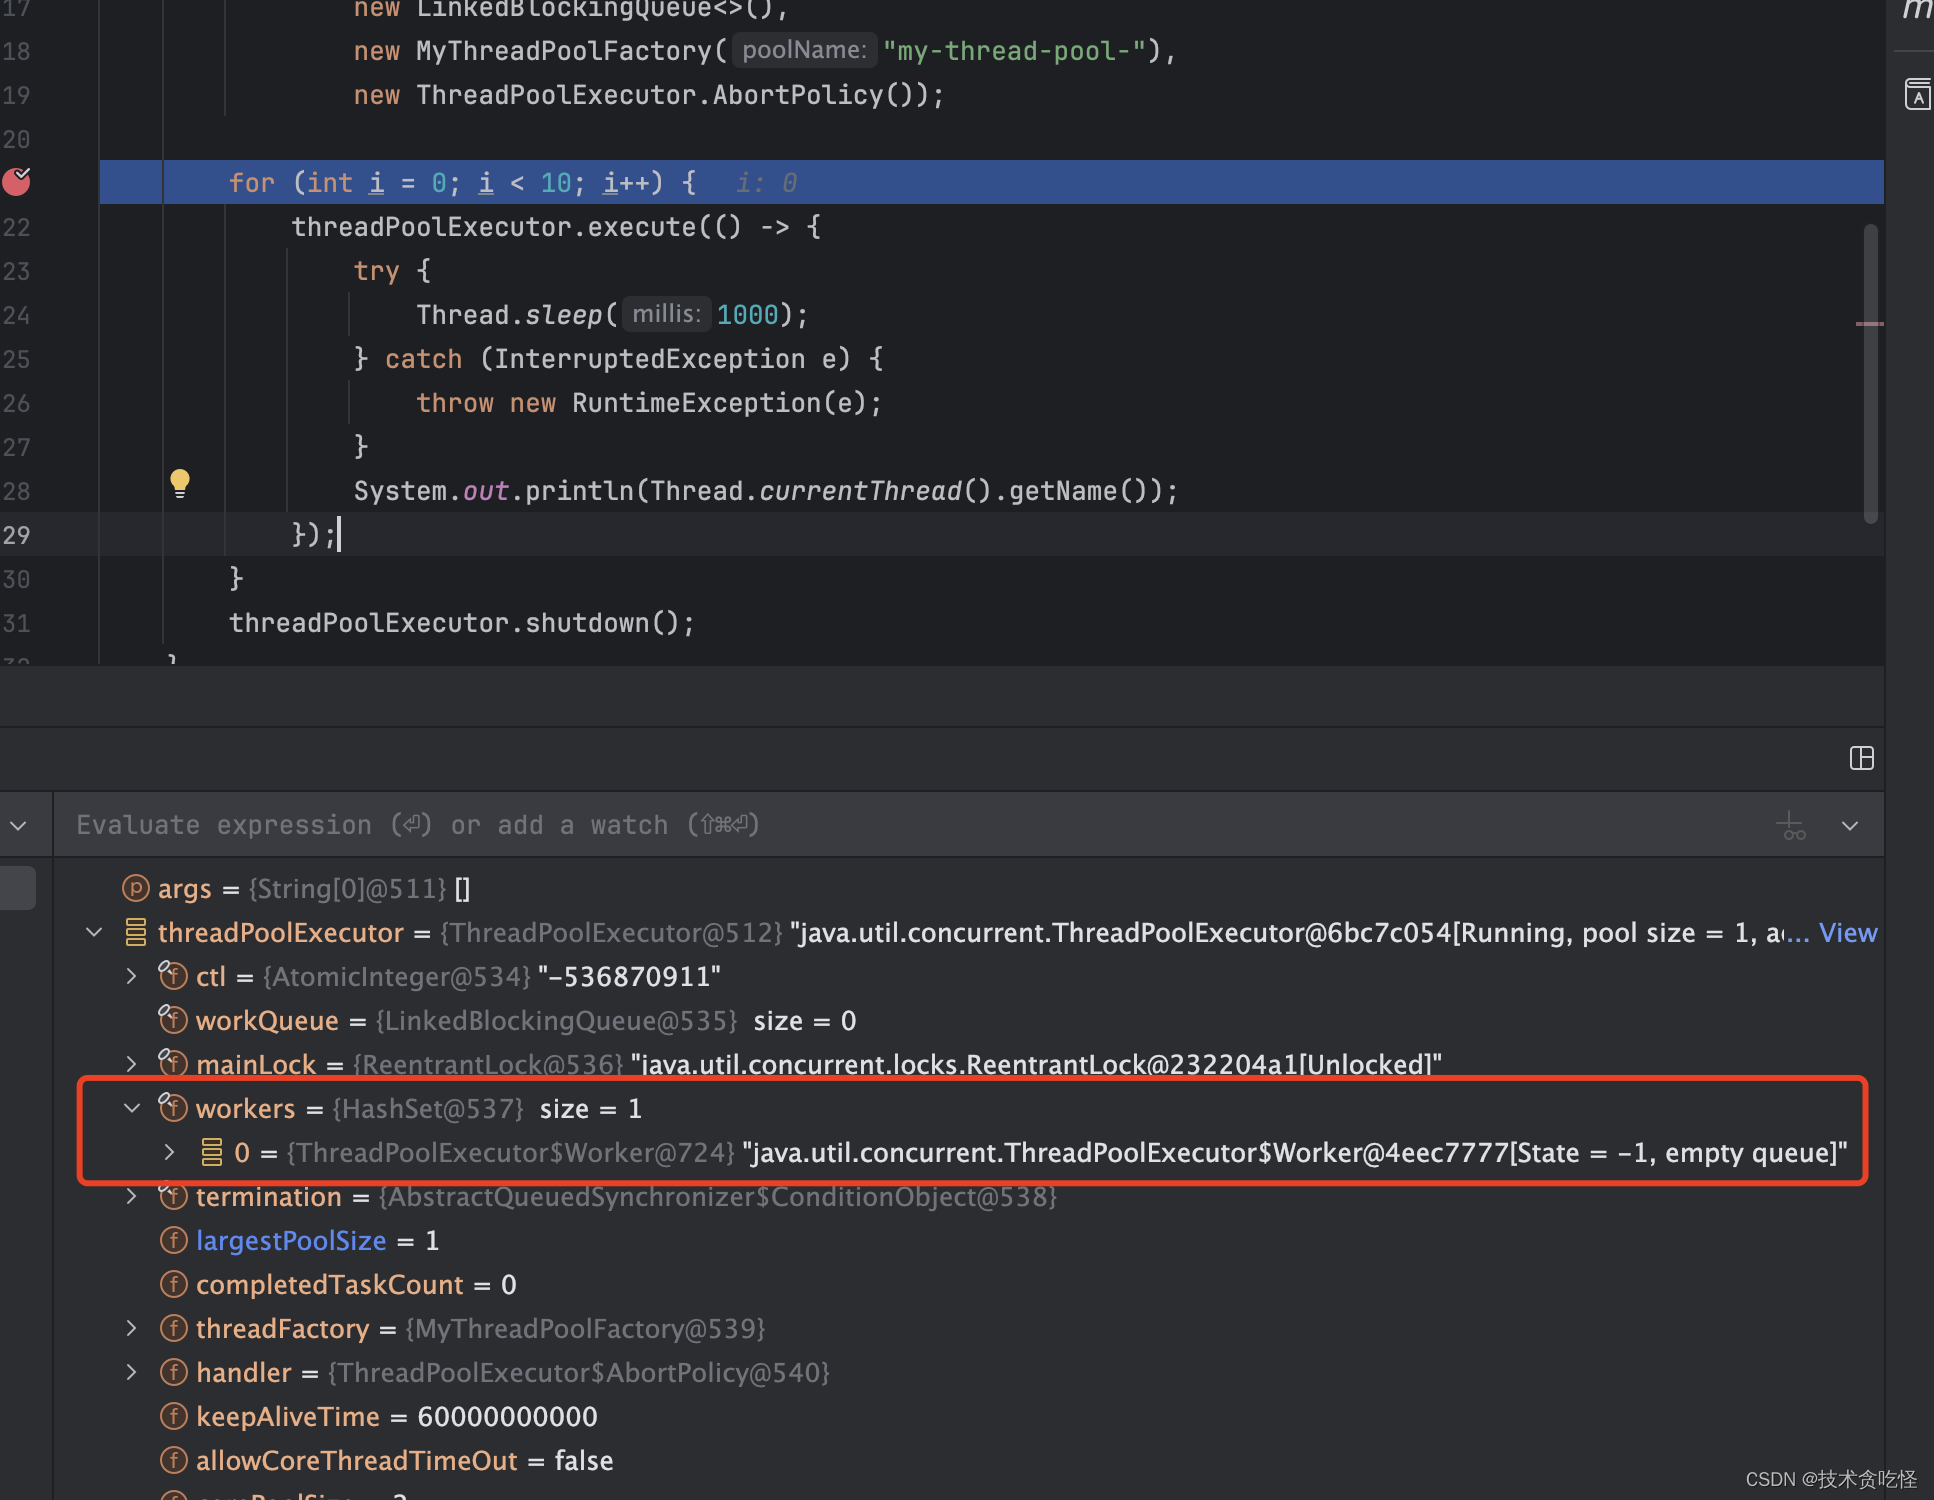Select the workQueue variable row

pos(968,1020)
